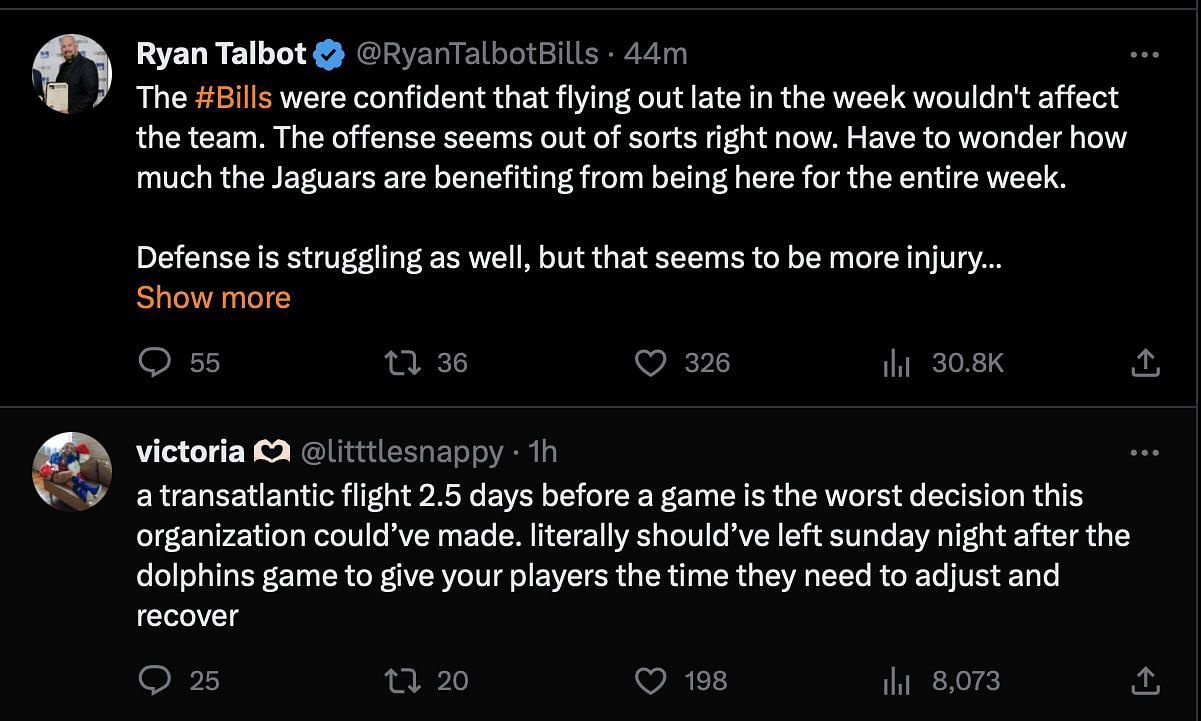Open more options on Ryan Talbot's tweet

[1144, 54]
